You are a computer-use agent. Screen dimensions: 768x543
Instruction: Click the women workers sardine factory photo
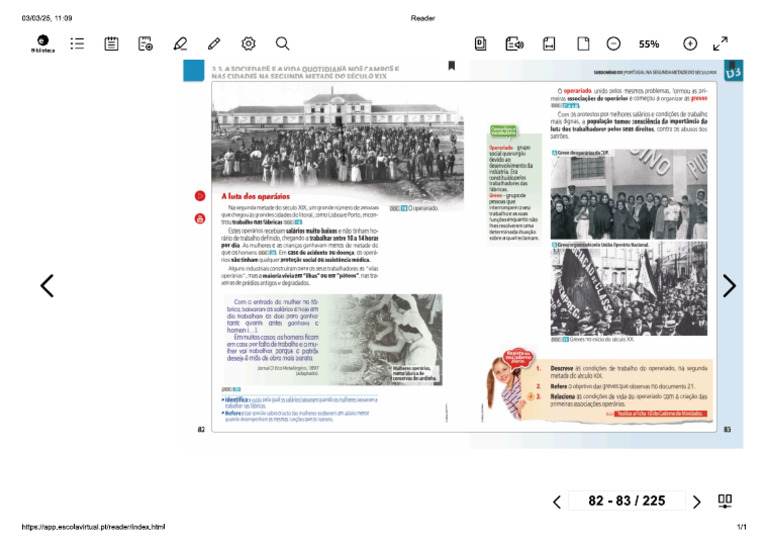click(x=384, y=339)
